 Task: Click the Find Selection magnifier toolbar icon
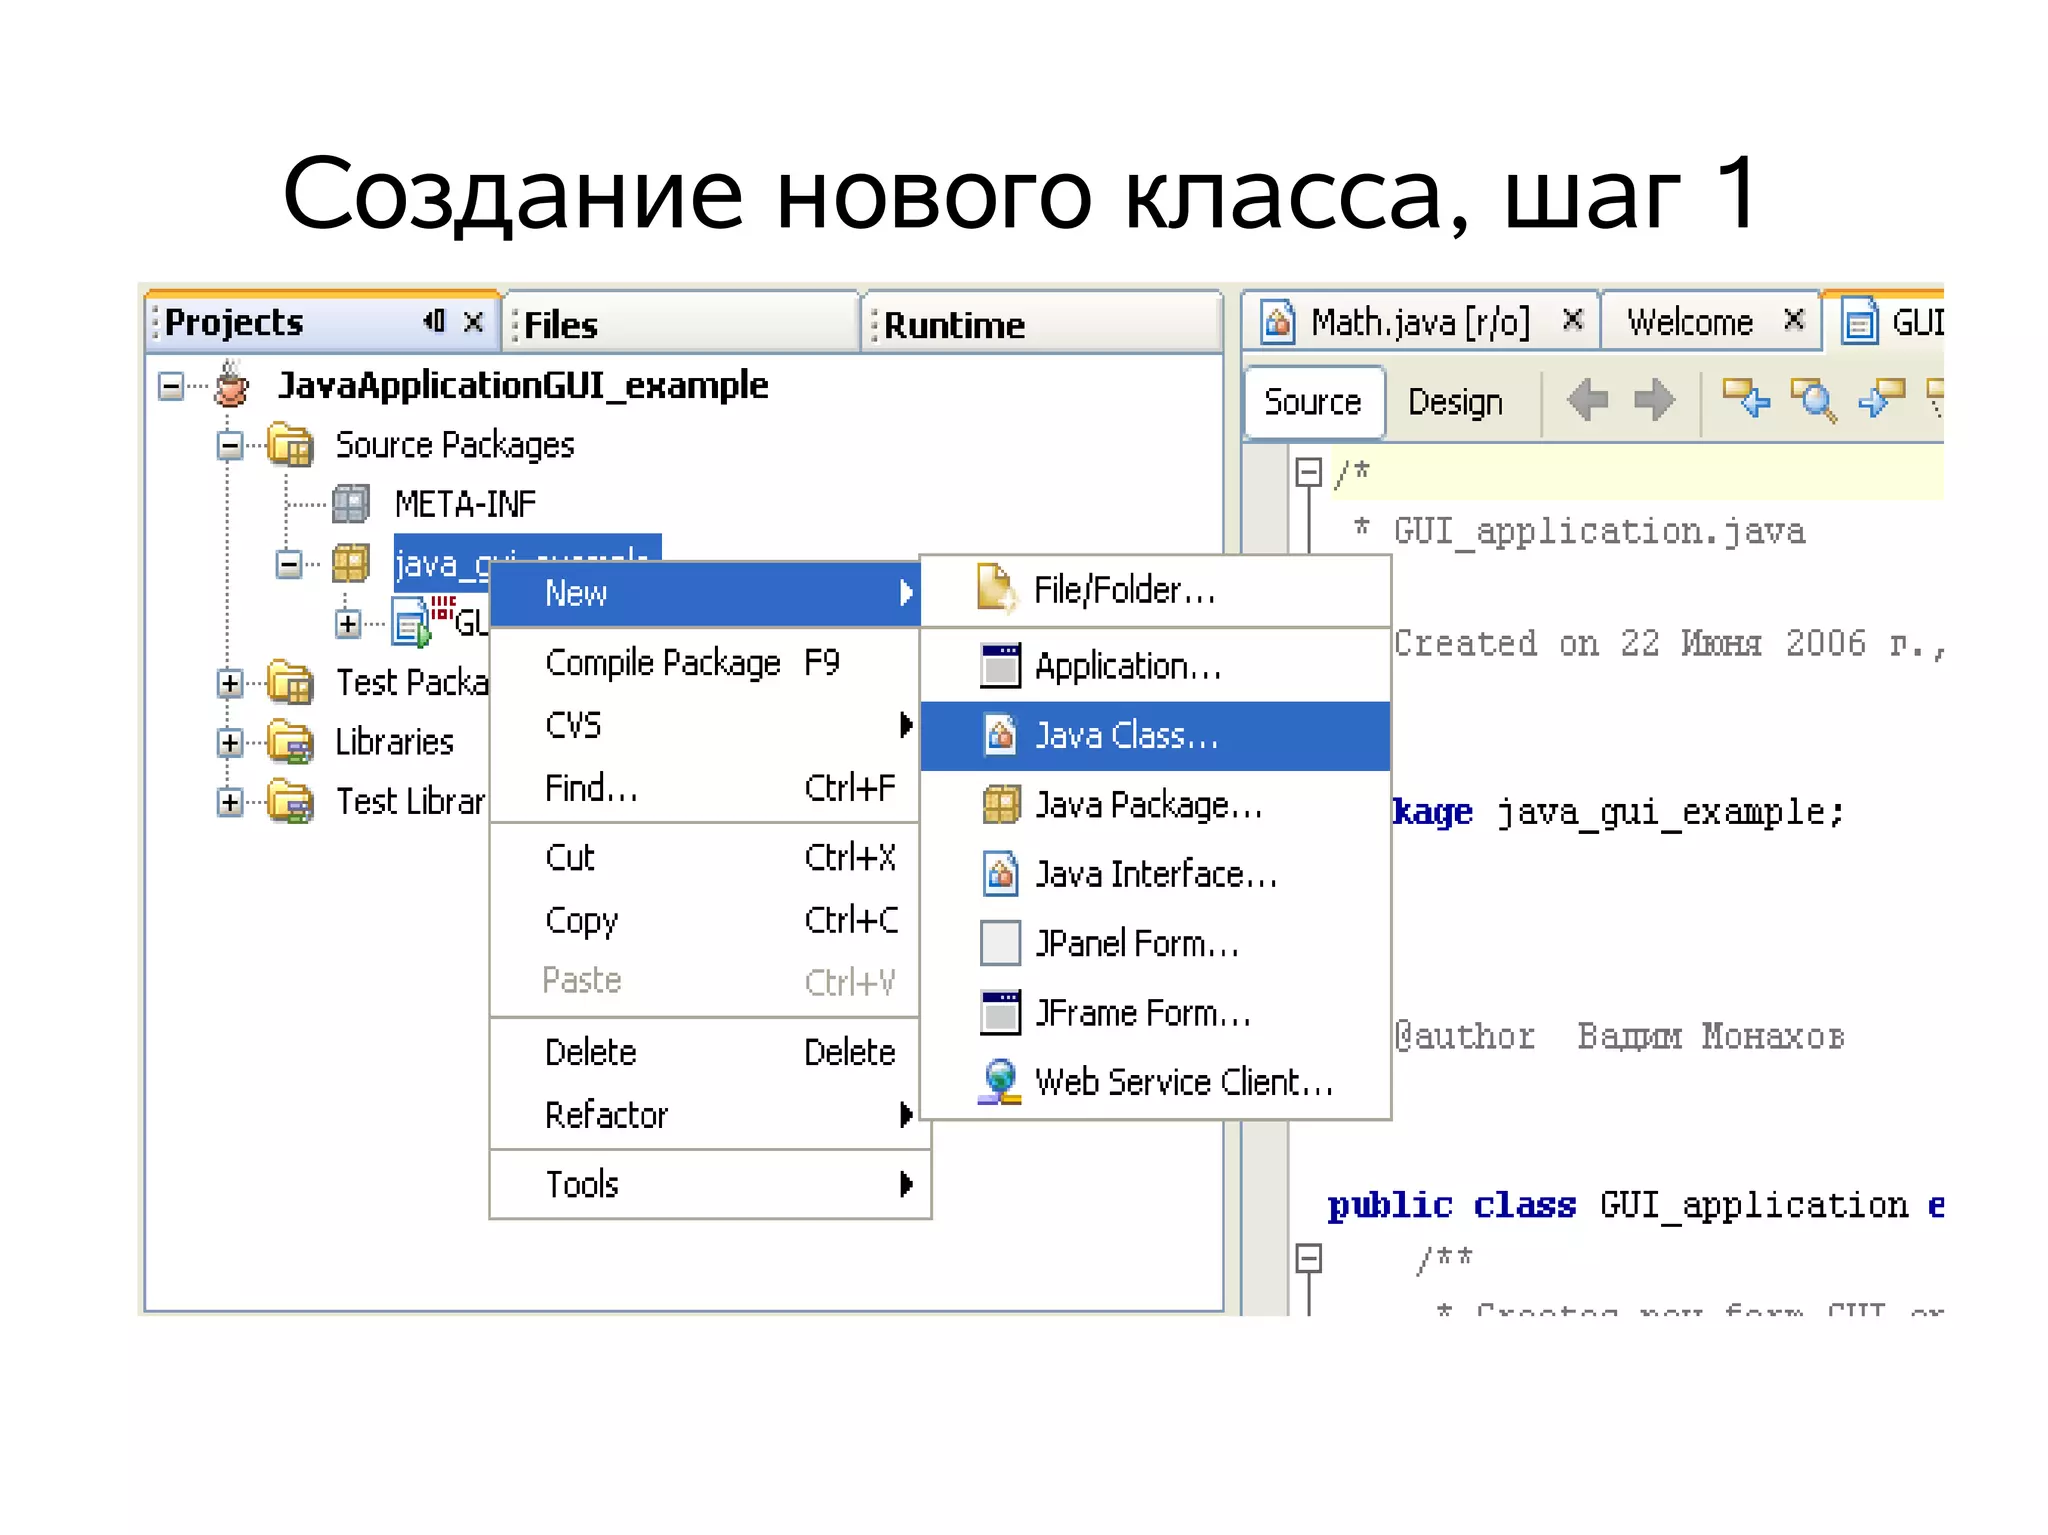[x=1813, y=400]
